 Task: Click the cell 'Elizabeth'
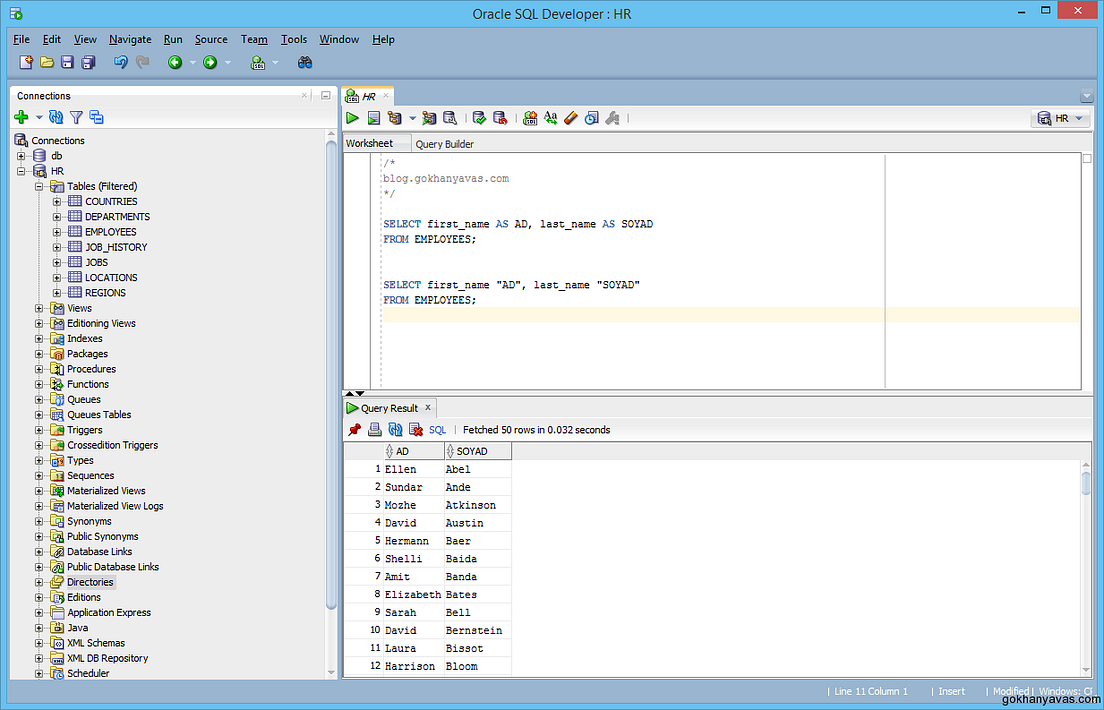(x=413, y=594)
